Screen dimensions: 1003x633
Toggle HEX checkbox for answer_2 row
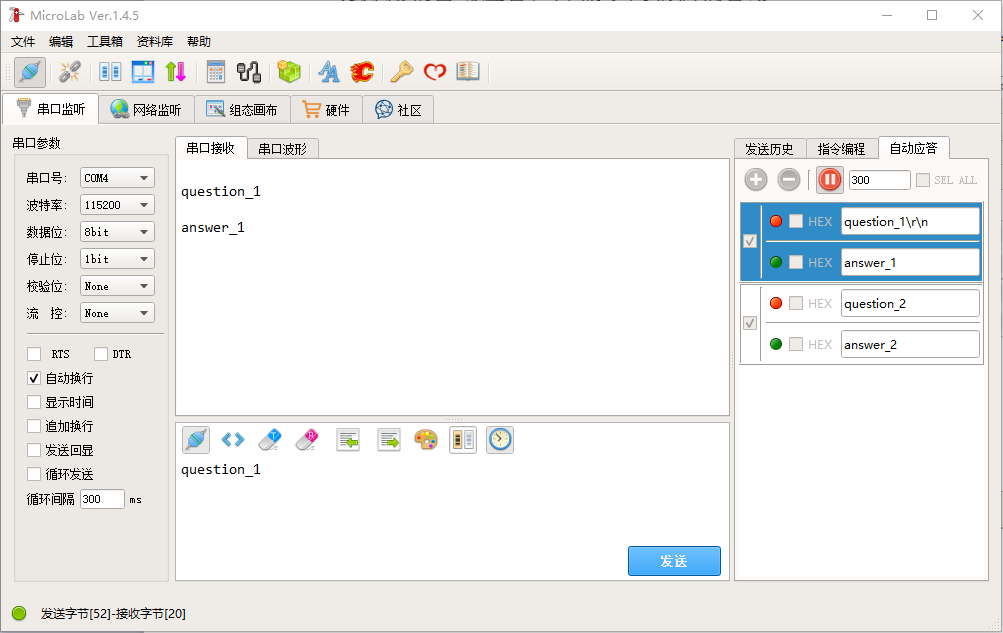[796, 344]
